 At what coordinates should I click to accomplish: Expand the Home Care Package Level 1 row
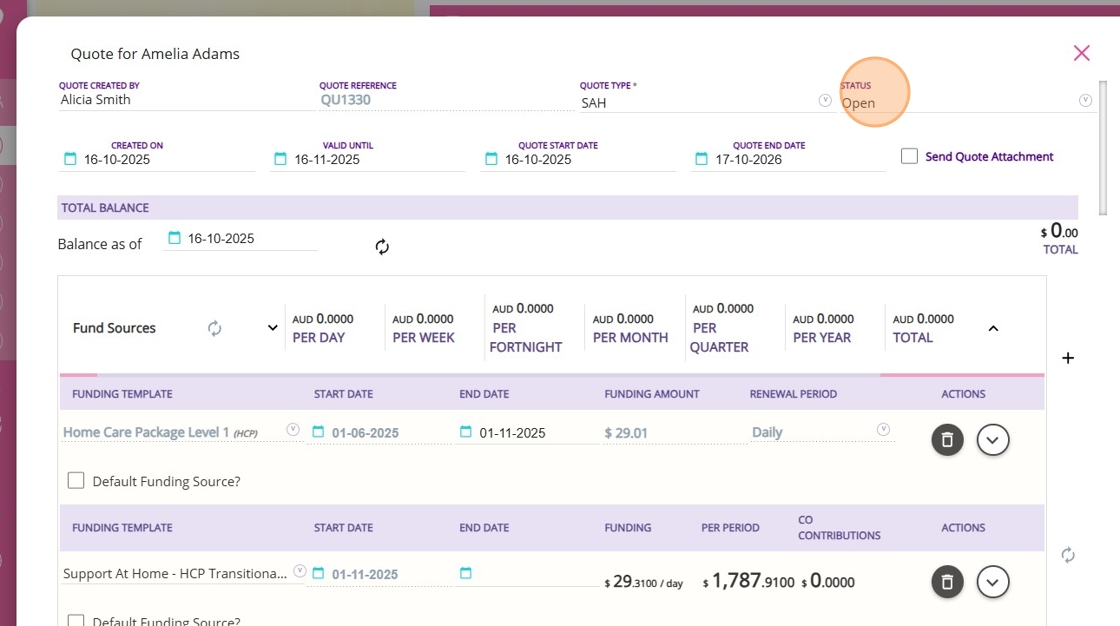[993, 439]
